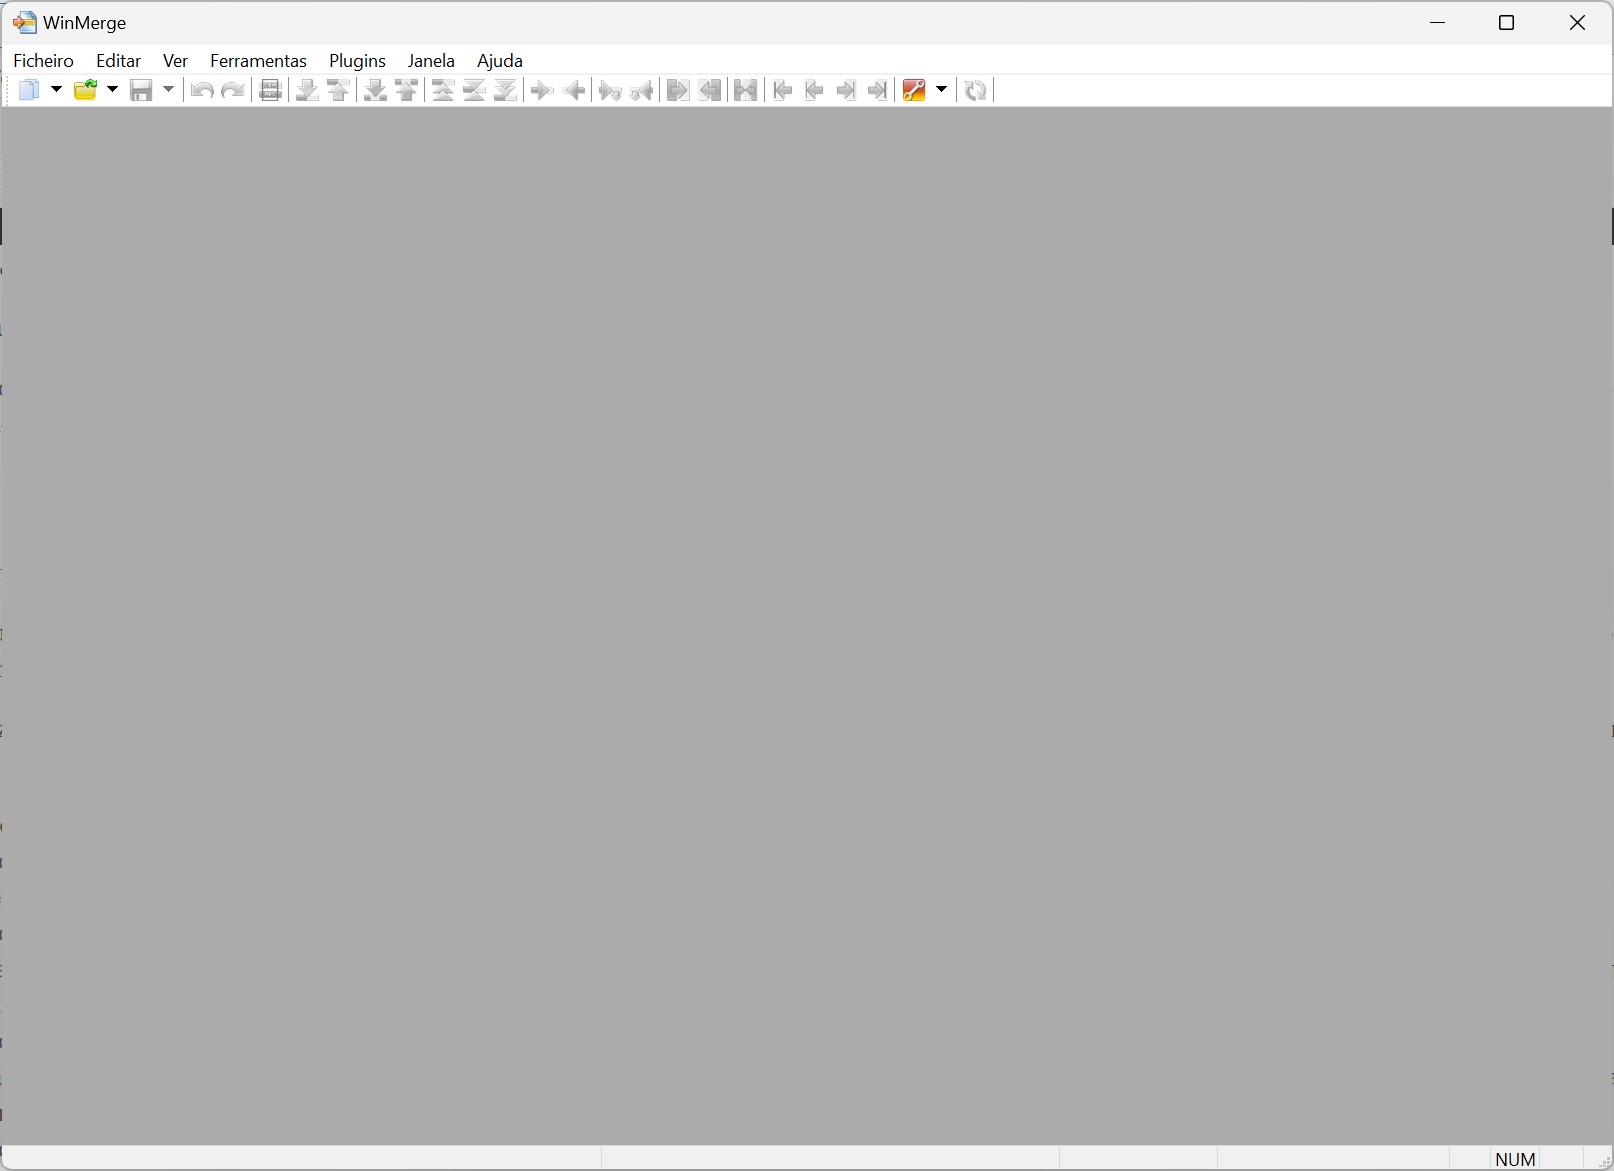Click the Undo arrow icon
The height and width of the screenshot is (1171, 1614).
coord(202,90)
